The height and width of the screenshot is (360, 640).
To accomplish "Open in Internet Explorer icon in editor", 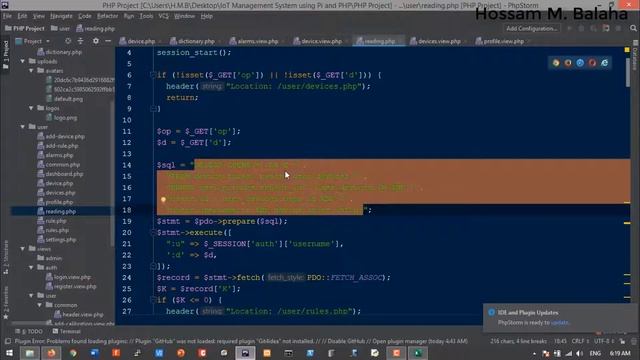I will (x=604, y=63).
